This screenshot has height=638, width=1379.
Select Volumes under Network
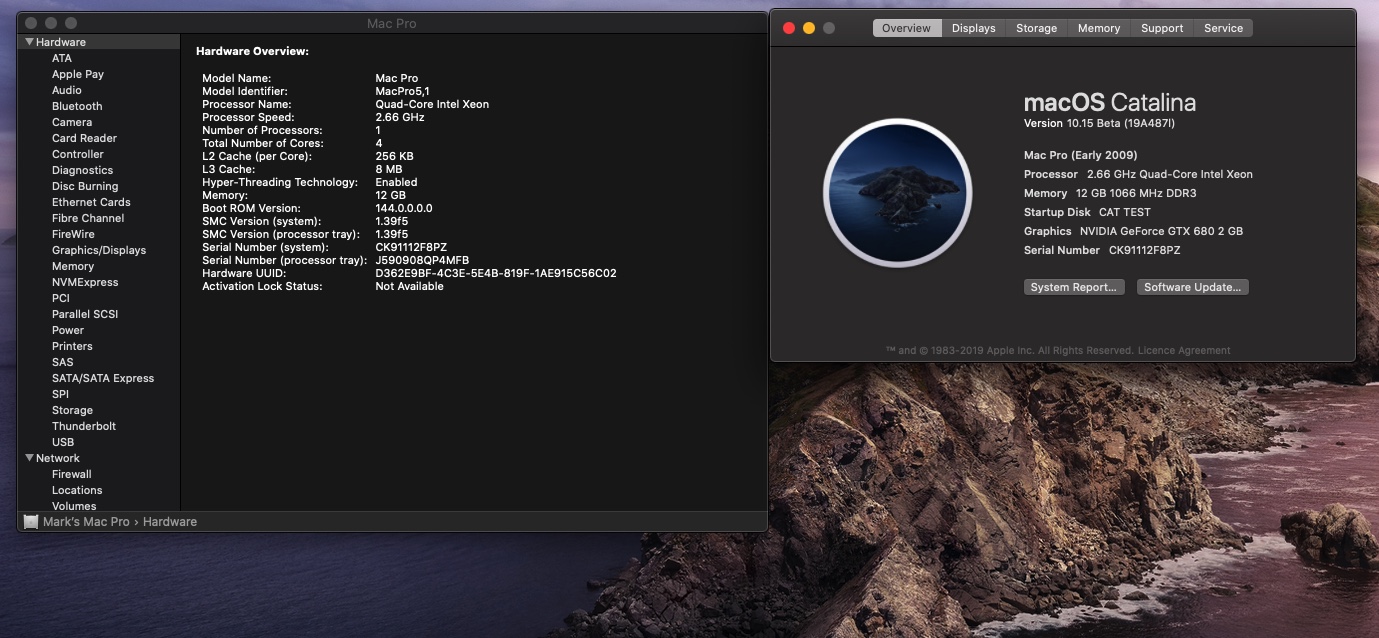(74, 506)
